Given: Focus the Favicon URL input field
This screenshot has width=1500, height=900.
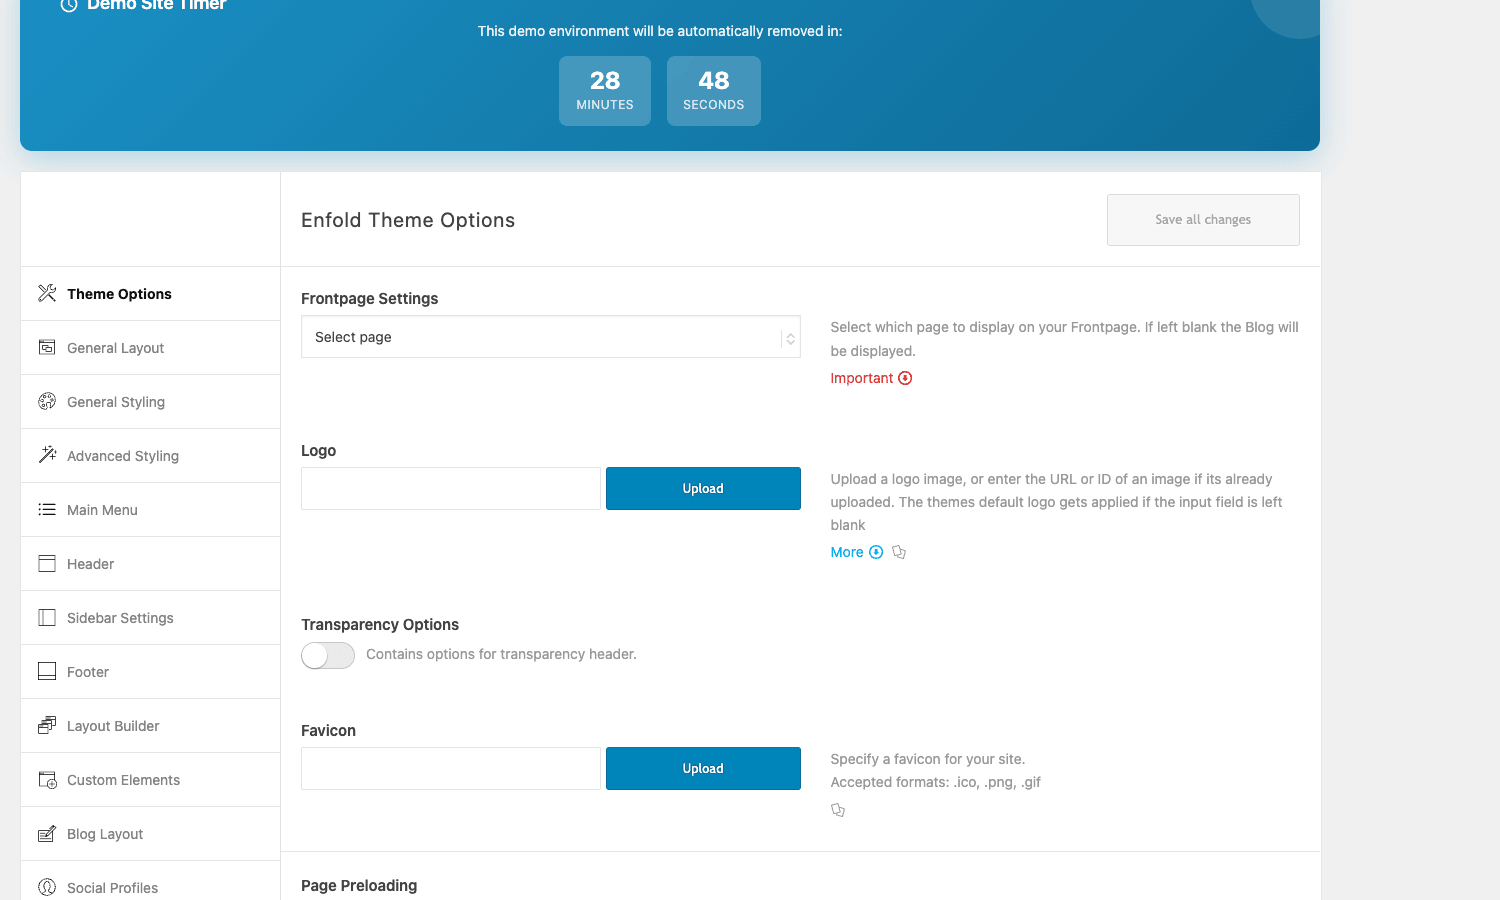Looking at the screenshot, I should [x=451, y=769].
